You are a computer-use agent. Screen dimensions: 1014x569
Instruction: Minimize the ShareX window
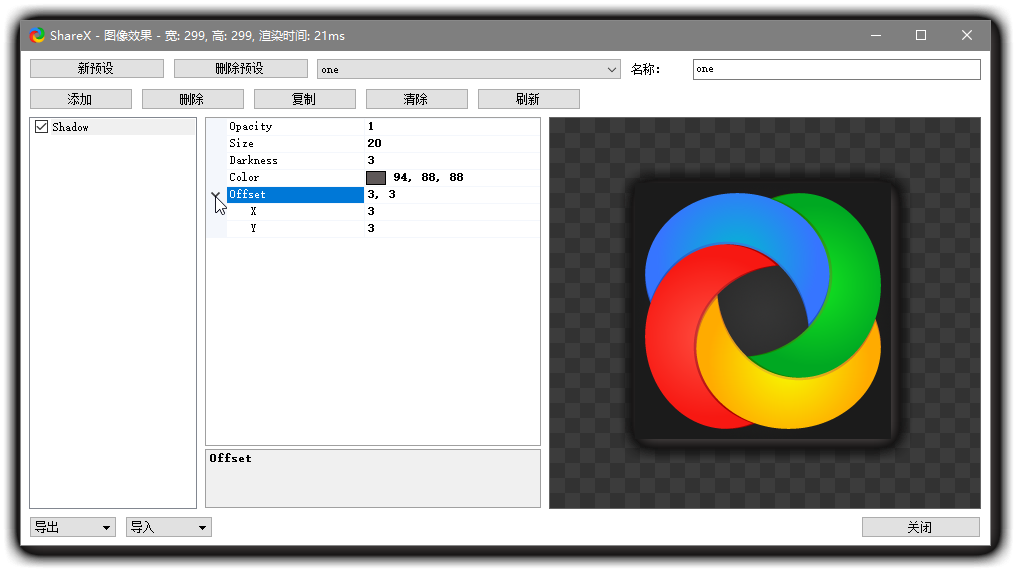876,36
